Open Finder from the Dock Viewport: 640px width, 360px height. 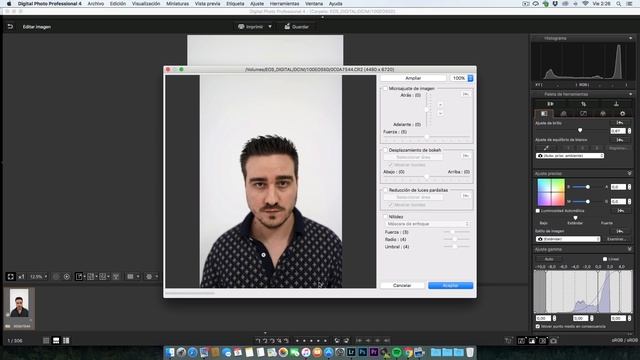170,352
